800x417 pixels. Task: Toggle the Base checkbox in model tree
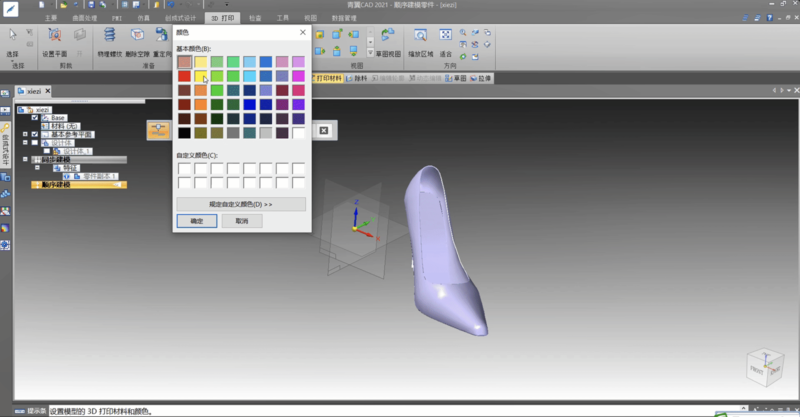coord(35,118)
